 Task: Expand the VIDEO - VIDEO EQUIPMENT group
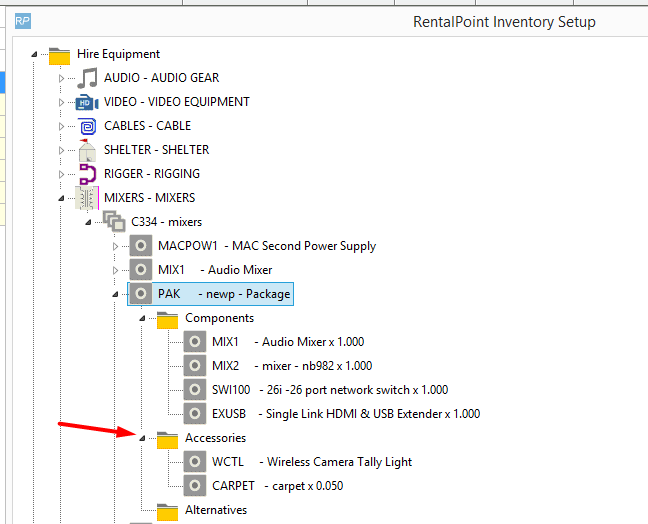click(x=61, y=102)
